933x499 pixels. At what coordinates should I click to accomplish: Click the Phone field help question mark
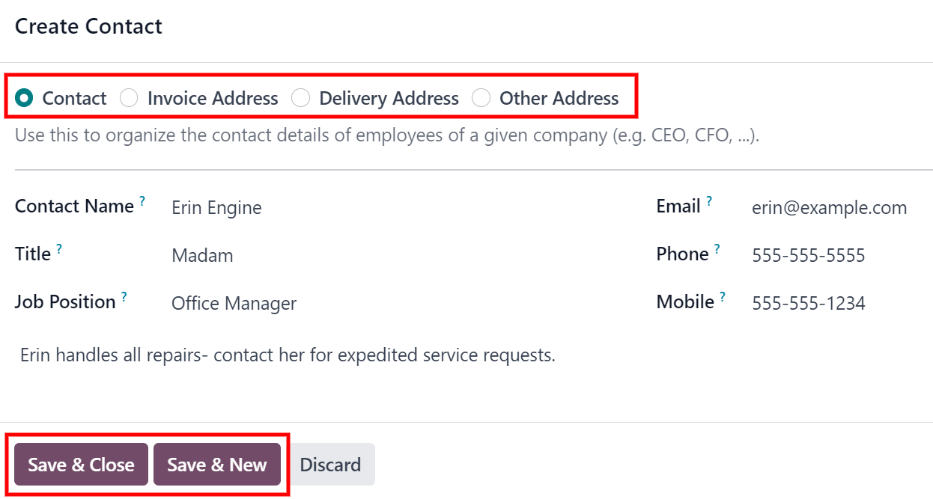tap(717, 249)
